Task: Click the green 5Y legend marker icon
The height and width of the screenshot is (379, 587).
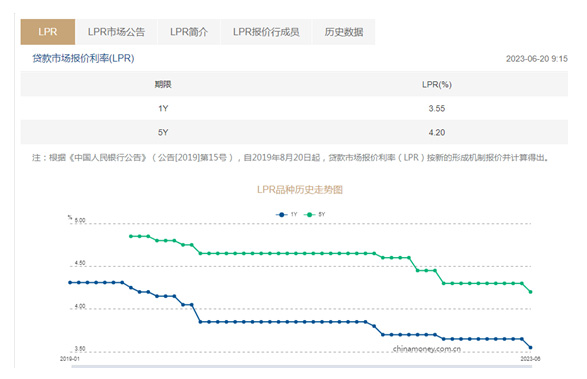Action: [309, 215]
